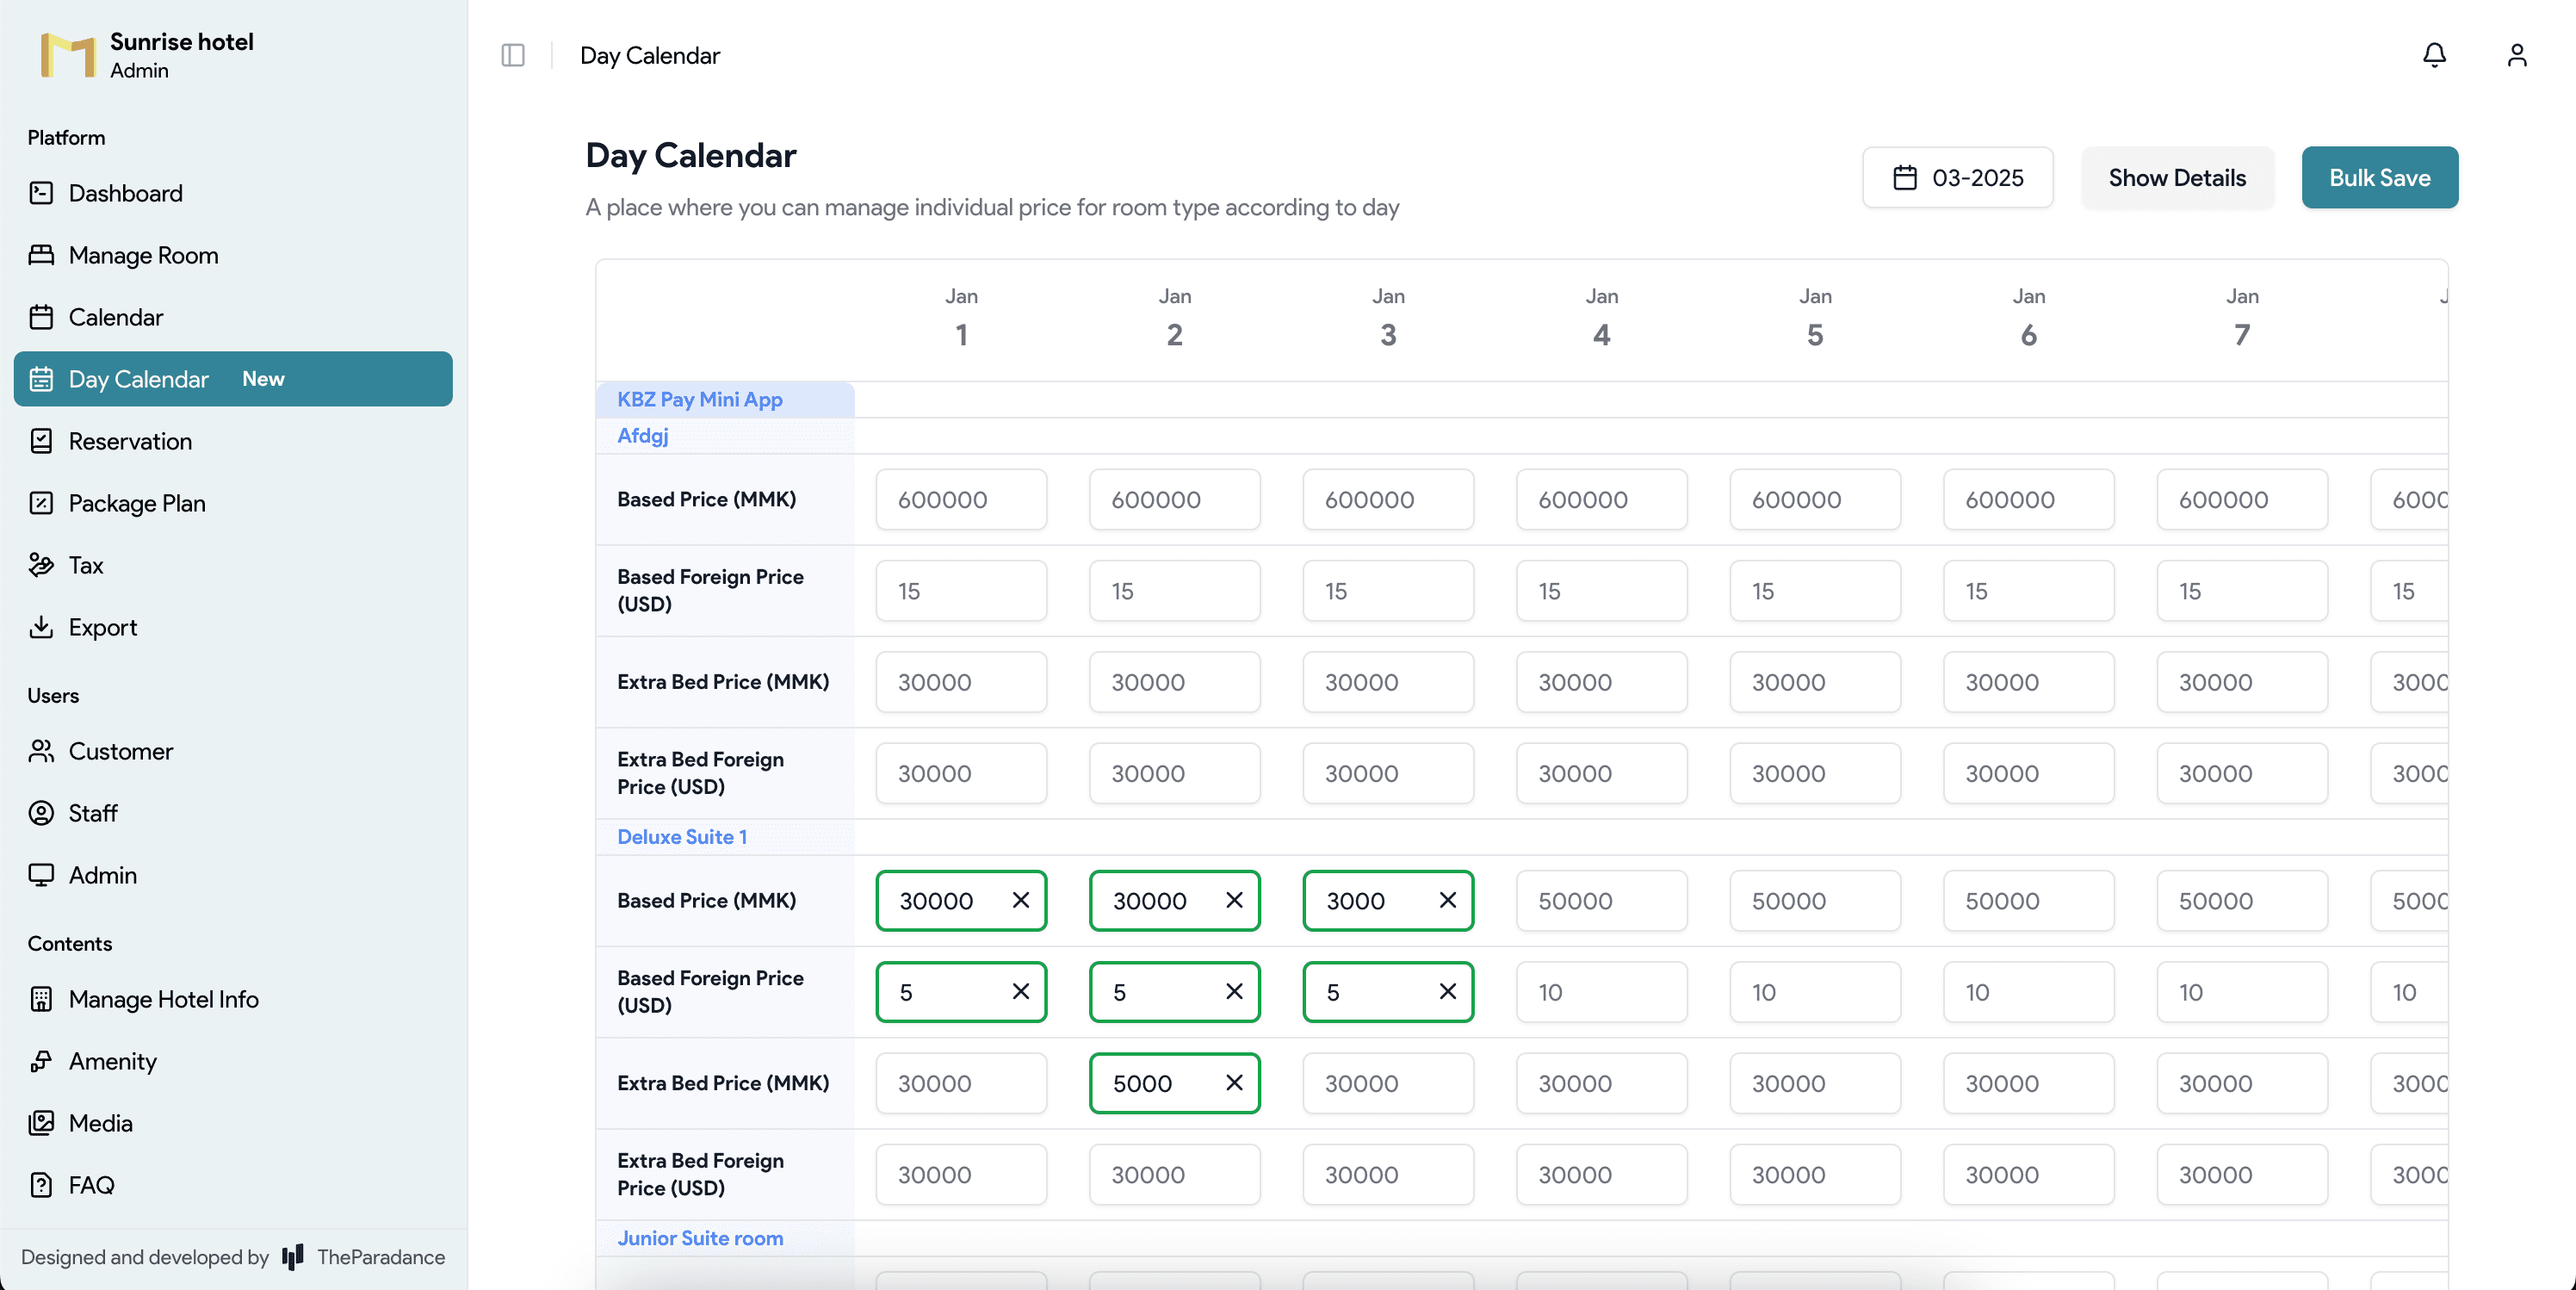Click the Admin monitor icon

point(41,875)
